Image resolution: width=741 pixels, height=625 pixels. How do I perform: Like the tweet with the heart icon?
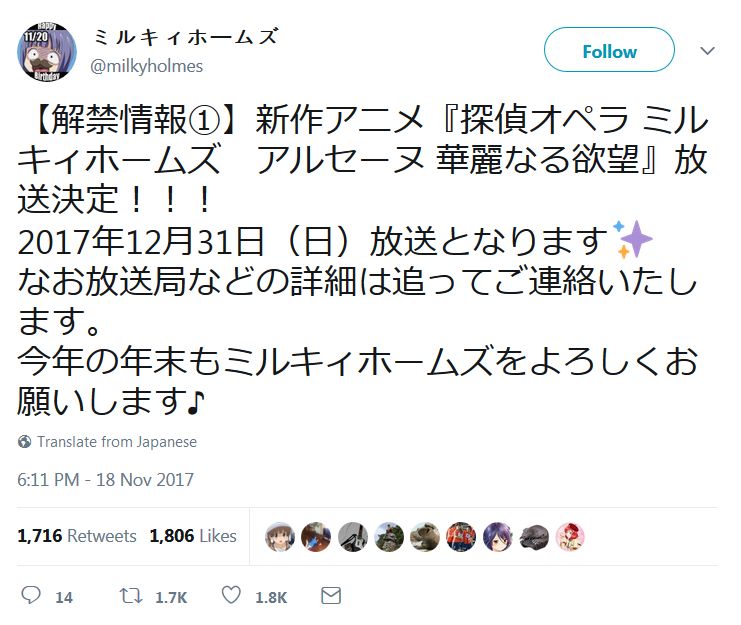pyautogui.click(x=231, y=595)
